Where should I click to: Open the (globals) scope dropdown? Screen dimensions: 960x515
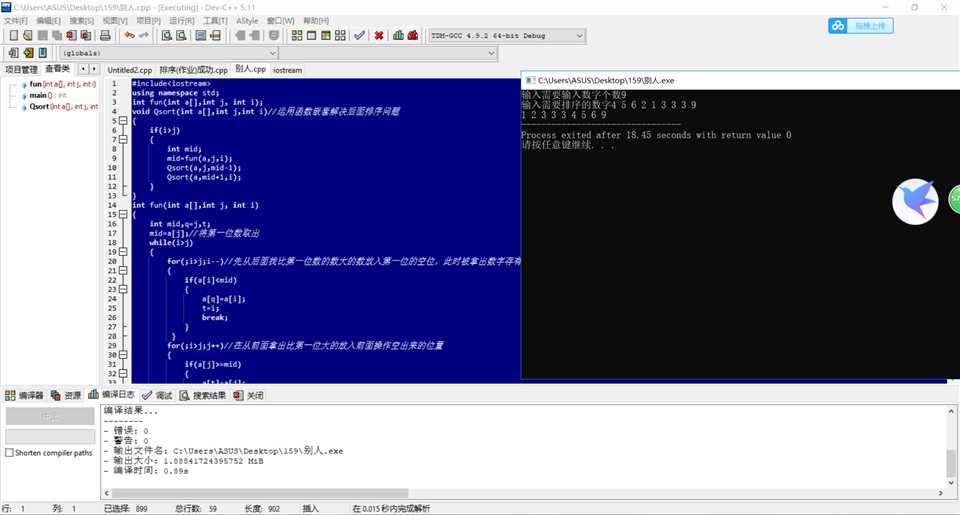(x=169, y=53)
